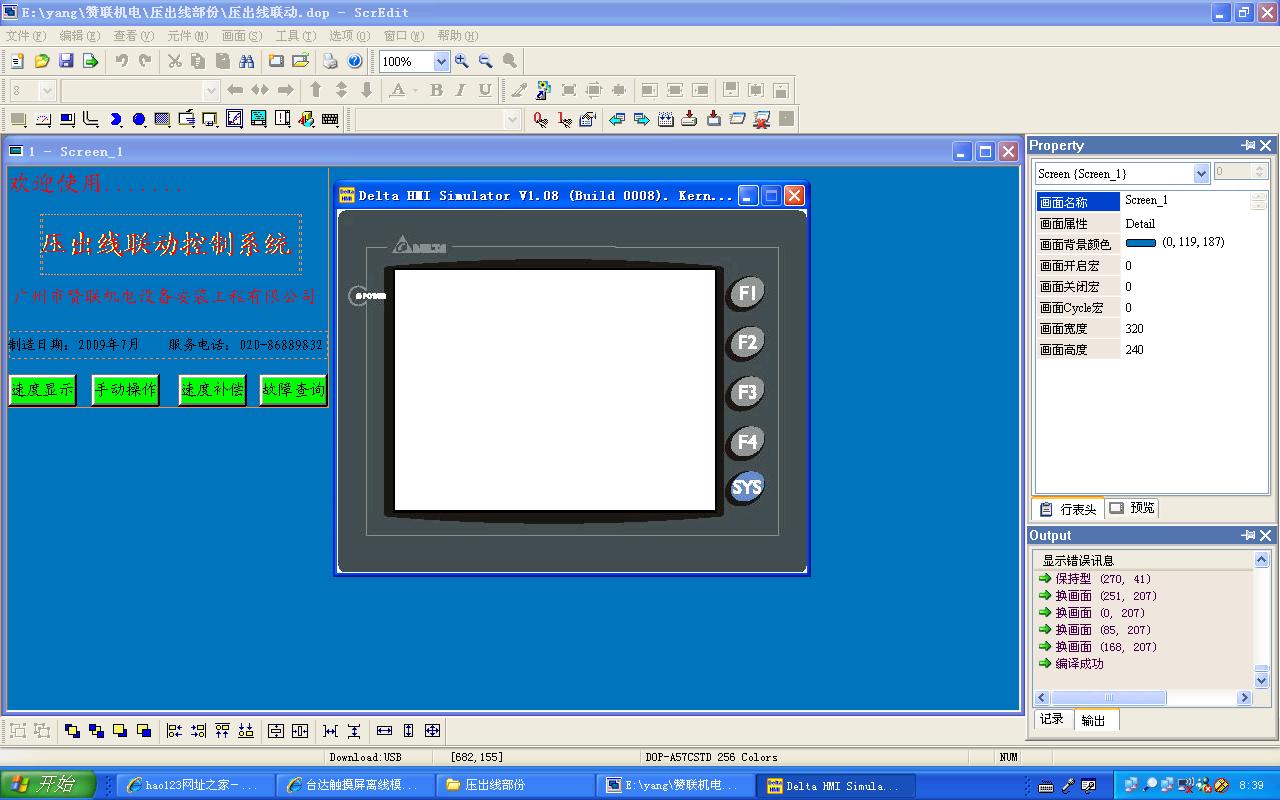Pin the Output panel with pushpin
Screen dimensions: 1280x800
pyautogui.click(x=1248, y=536)
